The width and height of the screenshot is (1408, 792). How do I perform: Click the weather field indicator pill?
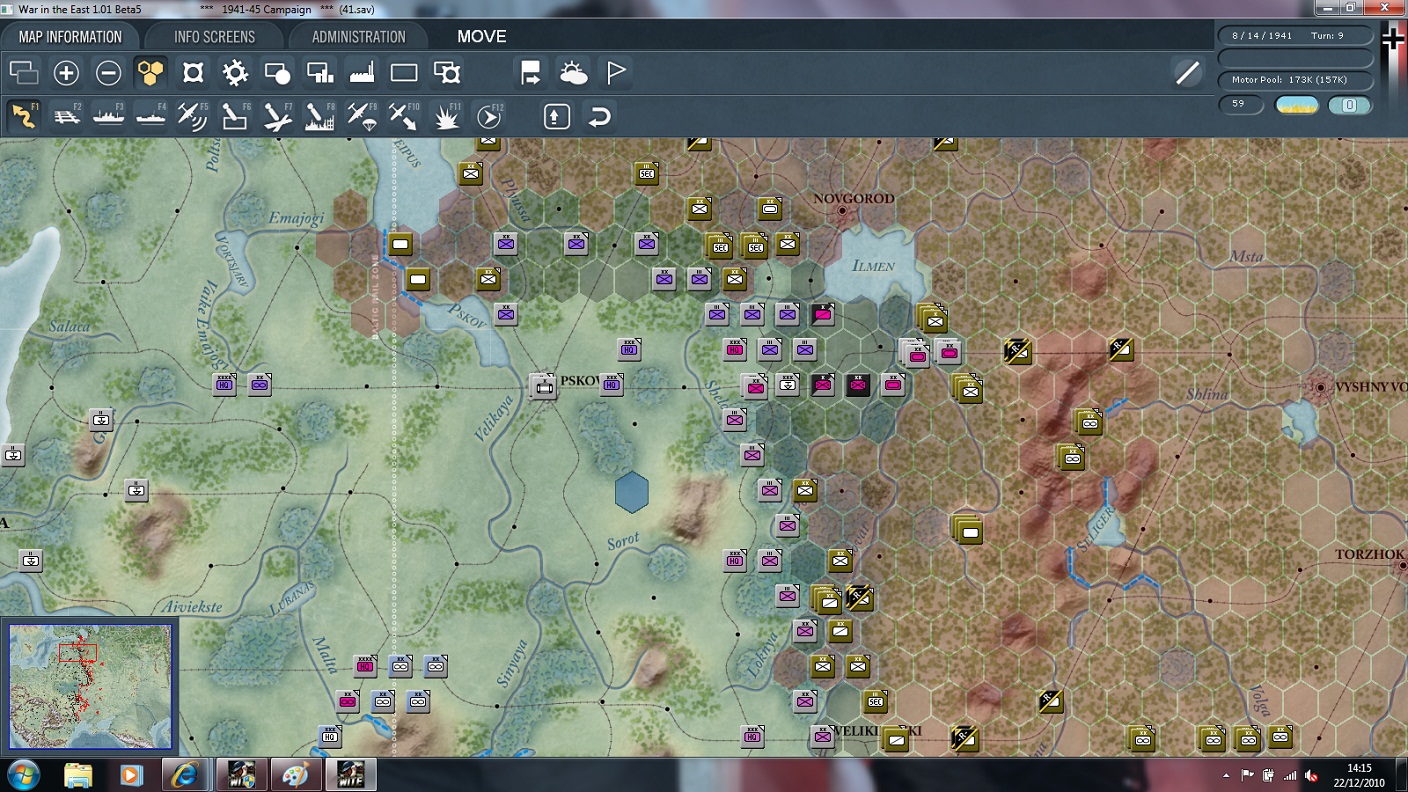(x=1297, y=105)
